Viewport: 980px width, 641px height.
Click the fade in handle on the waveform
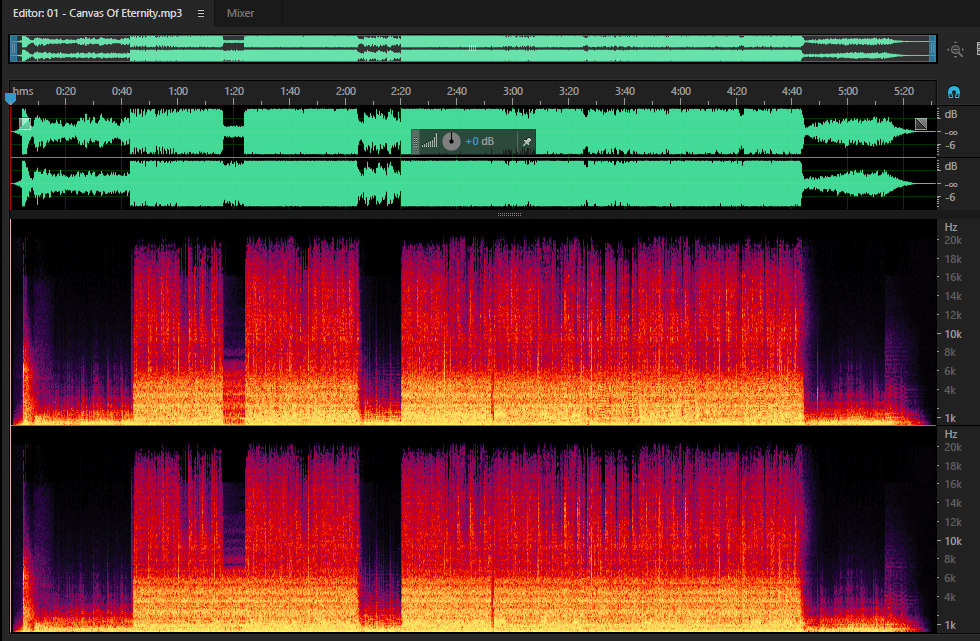pos(25,124)
